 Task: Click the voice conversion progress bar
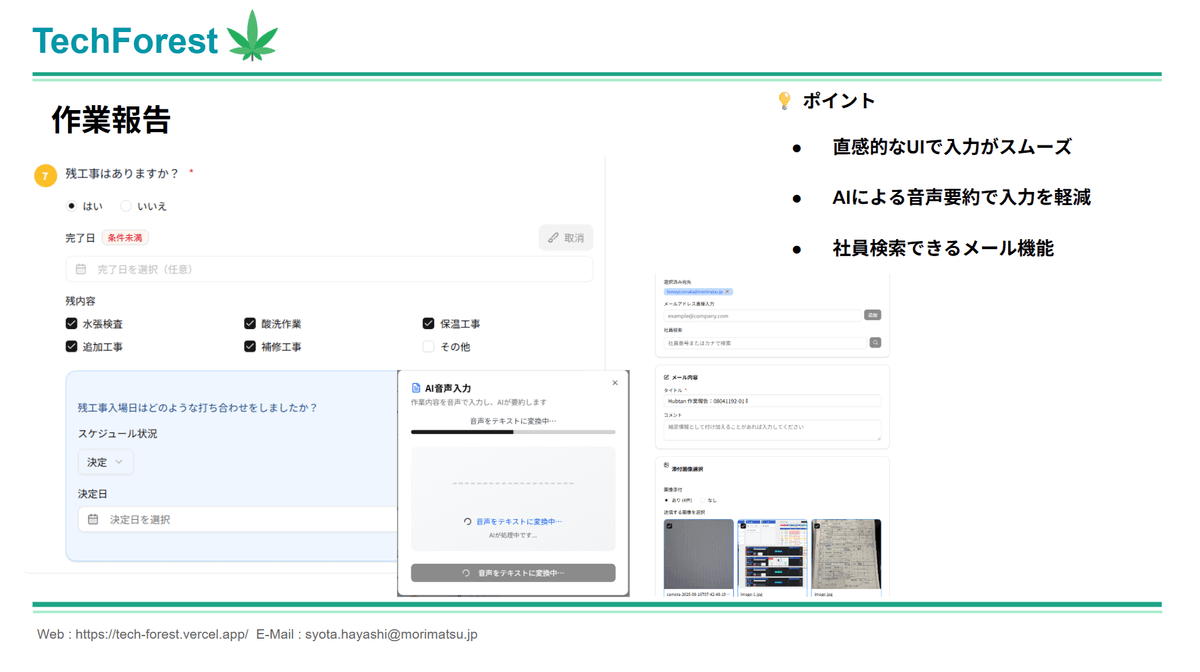(513, 431)
